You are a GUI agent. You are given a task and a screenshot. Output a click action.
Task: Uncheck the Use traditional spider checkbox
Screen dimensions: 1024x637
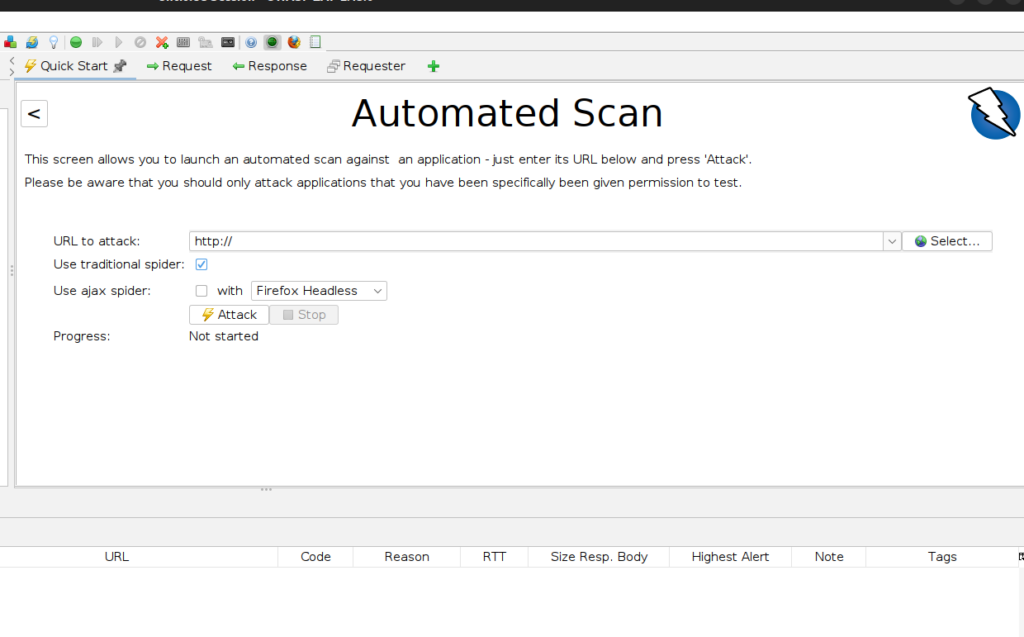click(201, 264)
